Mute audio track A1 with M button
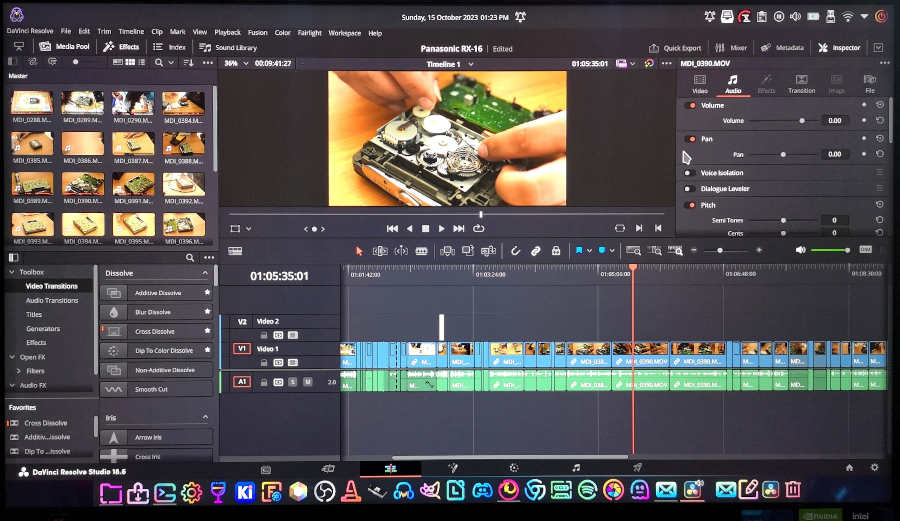Viewport: 900px width, 521px height. [308, 382]
